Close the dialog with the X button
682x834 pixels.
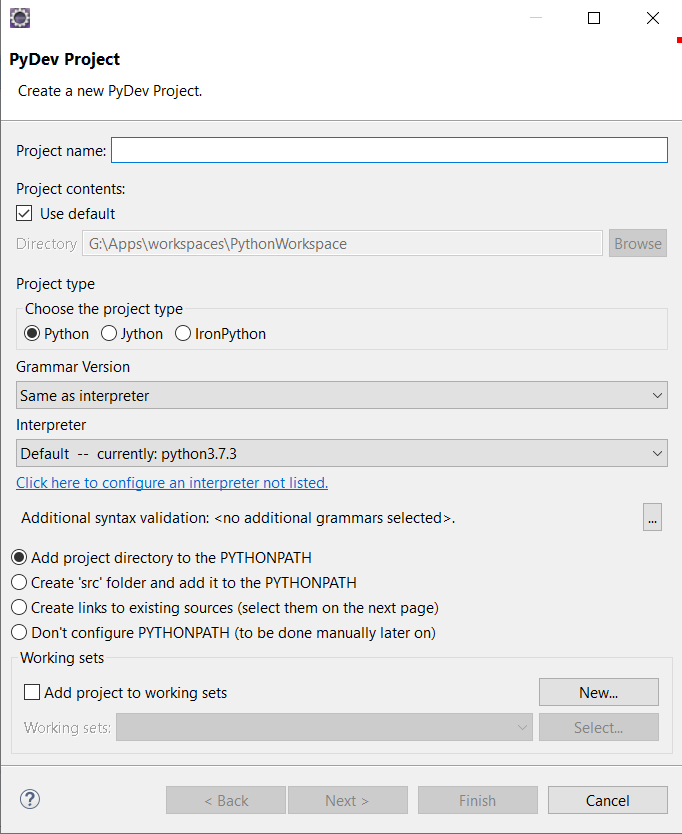653,18
